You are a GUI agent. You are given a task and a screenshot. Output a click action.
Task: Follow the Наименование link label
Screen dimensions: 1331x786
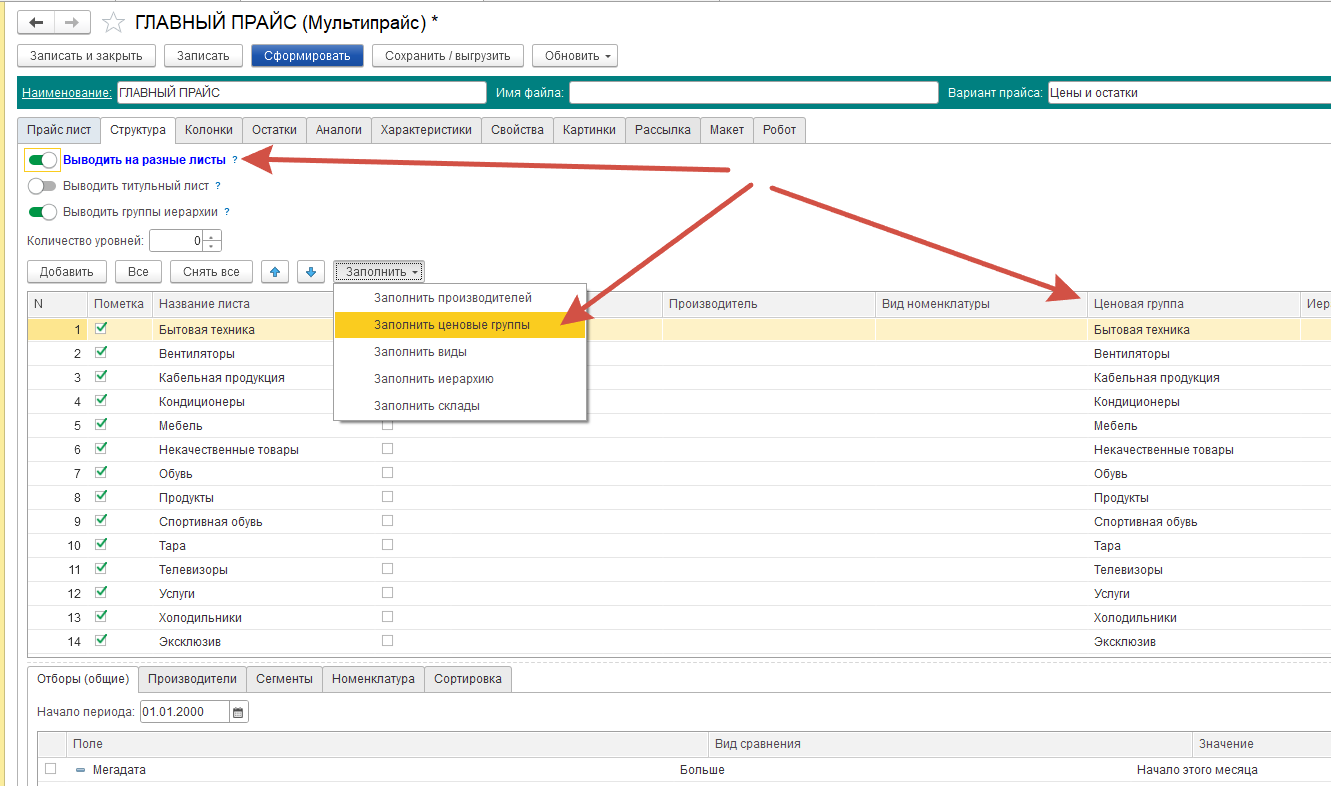[67, 93]
